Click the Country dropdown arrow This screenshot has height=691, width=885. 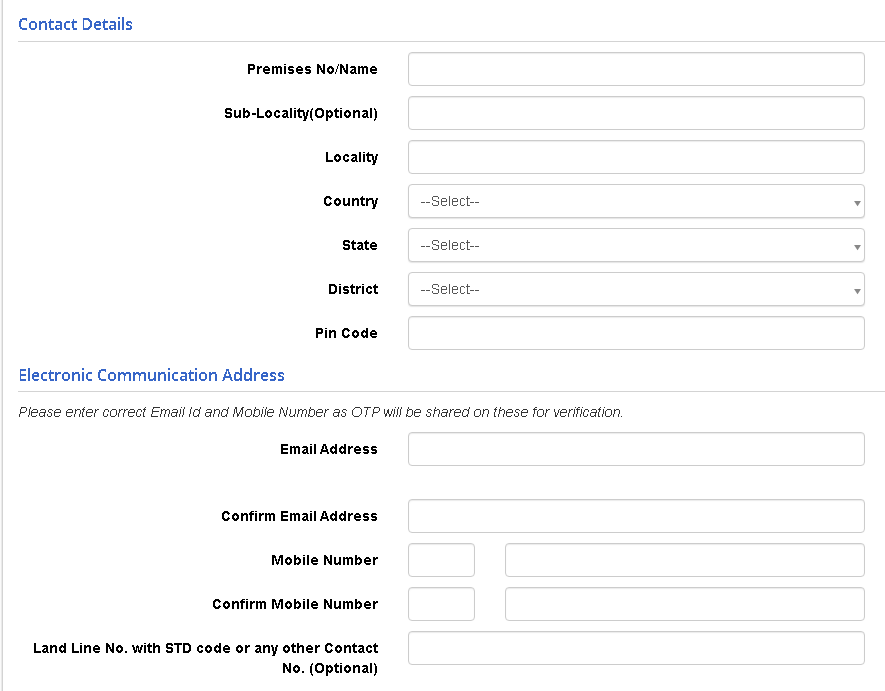pyautogui.click(x=857, y=203)
